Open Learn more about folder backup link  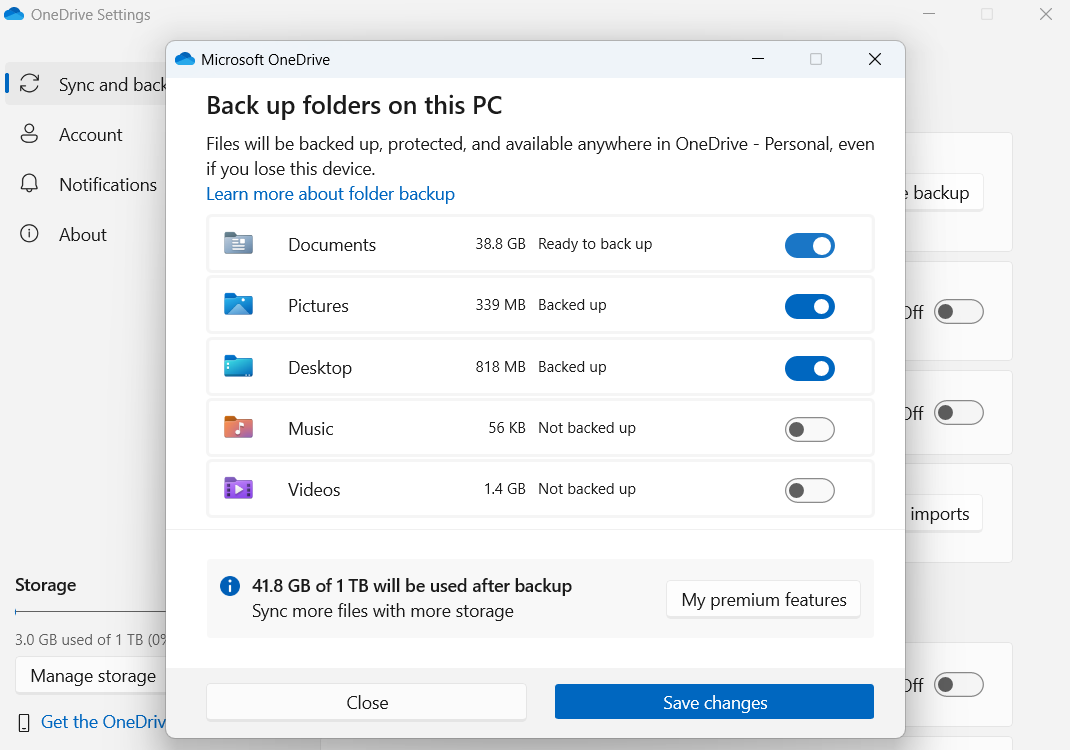coord(330,194)
